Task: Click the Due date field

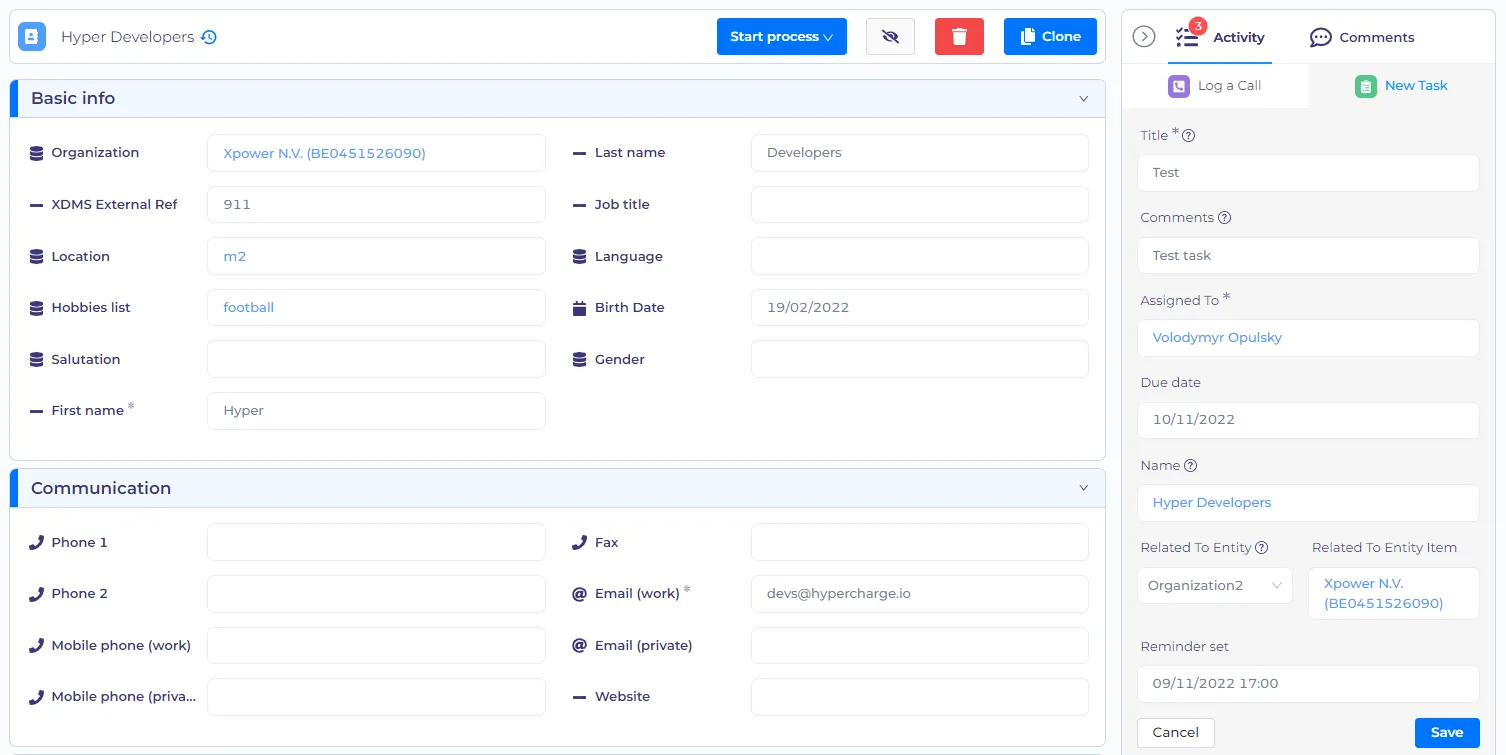Action: [1308, 420]
